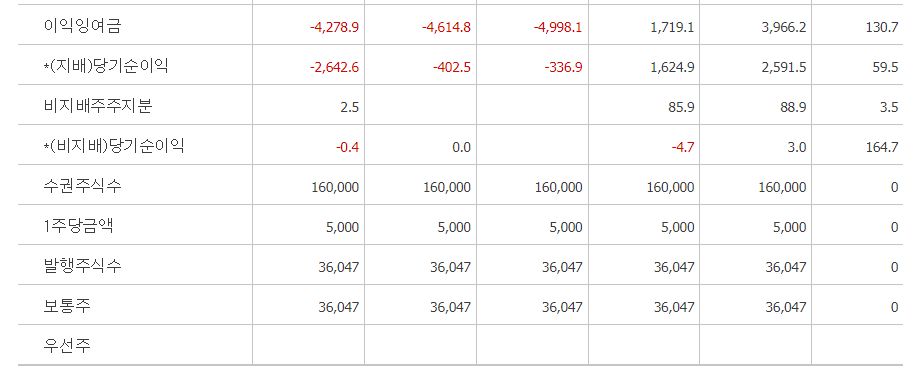Click the 이익잉여금 row label
This screenshot has width=920, height=368.
point(82,26)
